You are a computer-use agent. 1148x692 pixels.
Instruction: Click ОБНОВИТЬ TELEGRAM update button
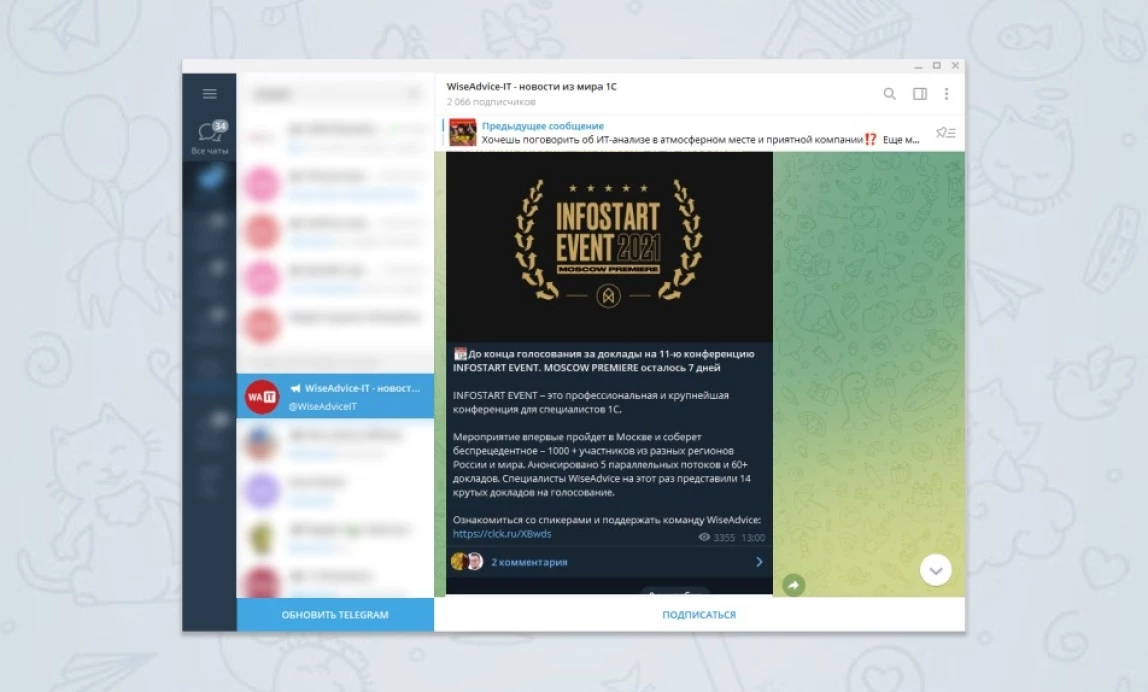tap(335, 614)
